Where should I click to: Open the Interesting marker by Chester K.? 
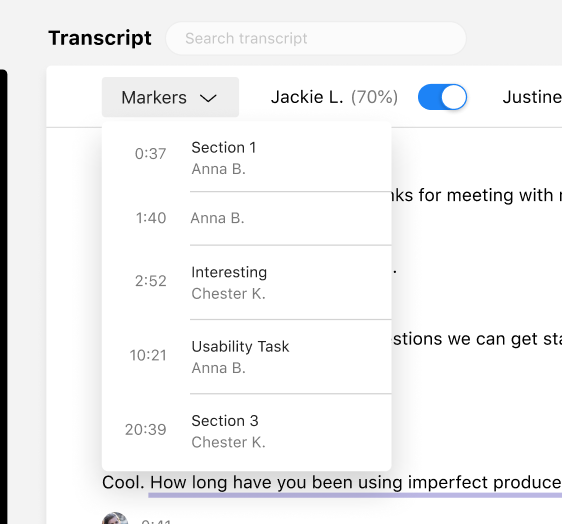click(x=247, y=282)
